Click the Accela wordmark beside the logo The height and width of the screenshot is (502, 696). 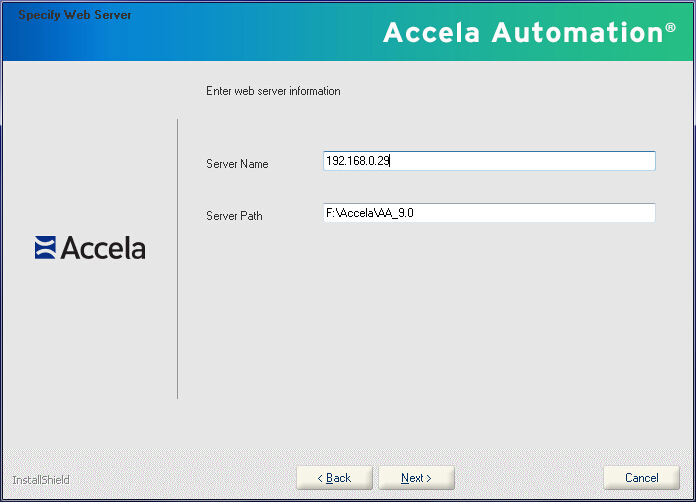click(103, 248)
